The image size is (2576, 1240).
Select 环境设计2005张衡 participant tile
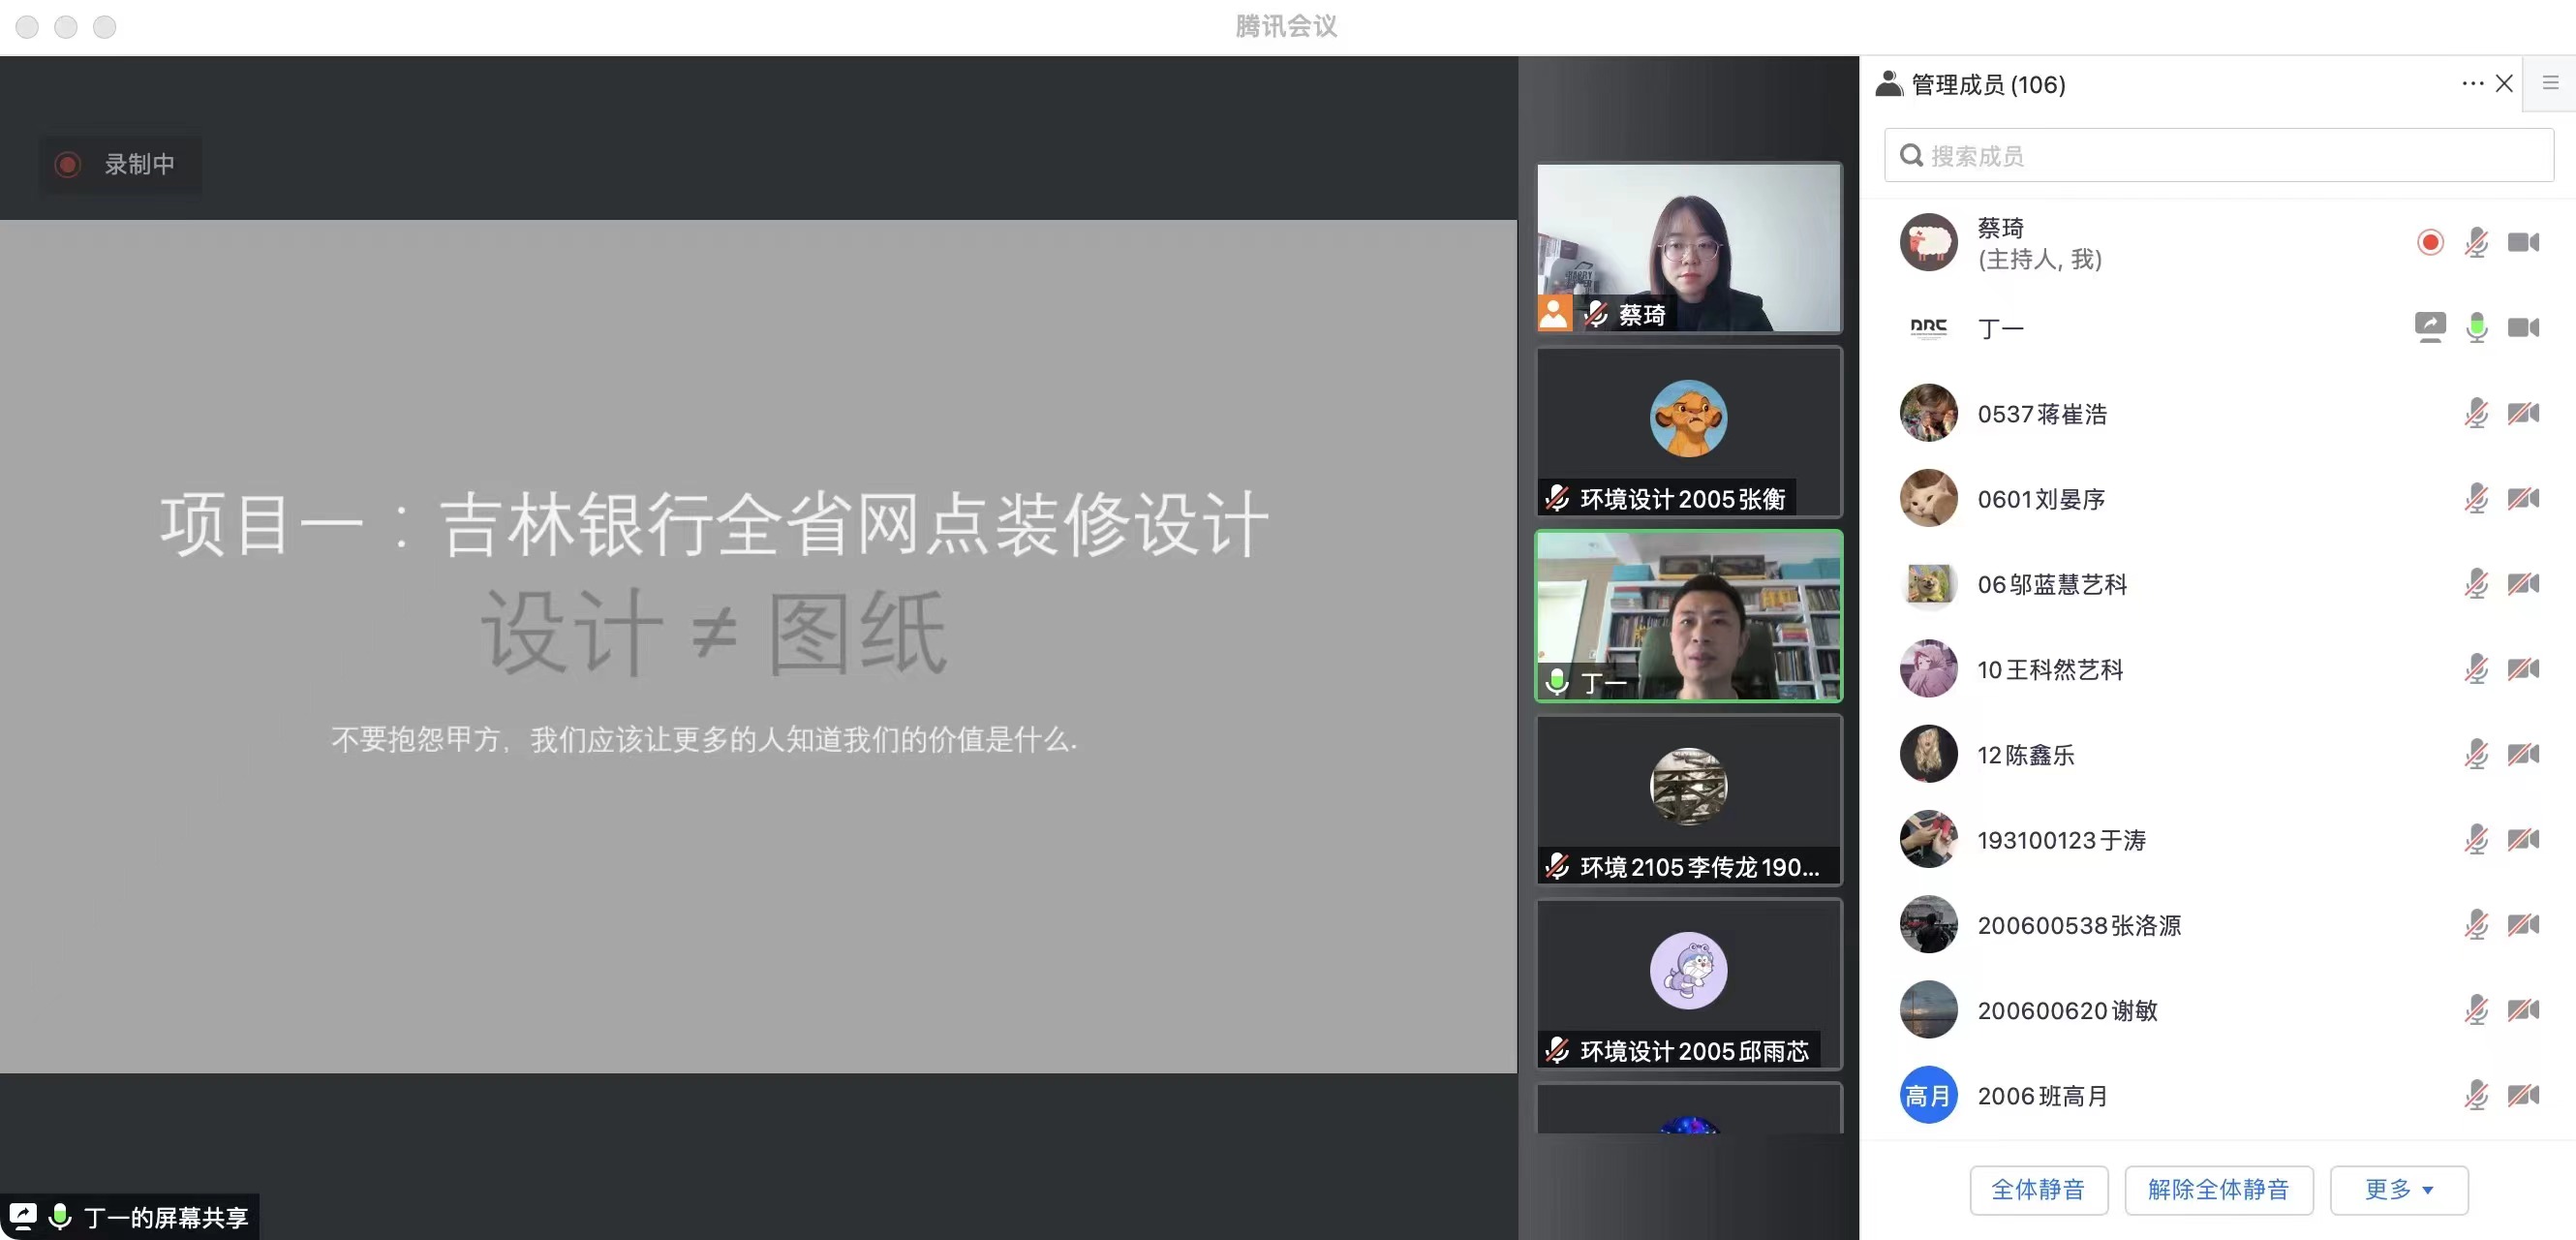[1688, 432]
